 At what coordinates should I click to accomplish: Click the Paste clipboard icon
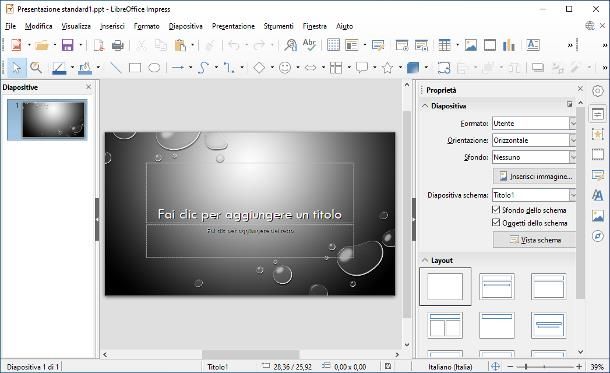tap(180, 45)
